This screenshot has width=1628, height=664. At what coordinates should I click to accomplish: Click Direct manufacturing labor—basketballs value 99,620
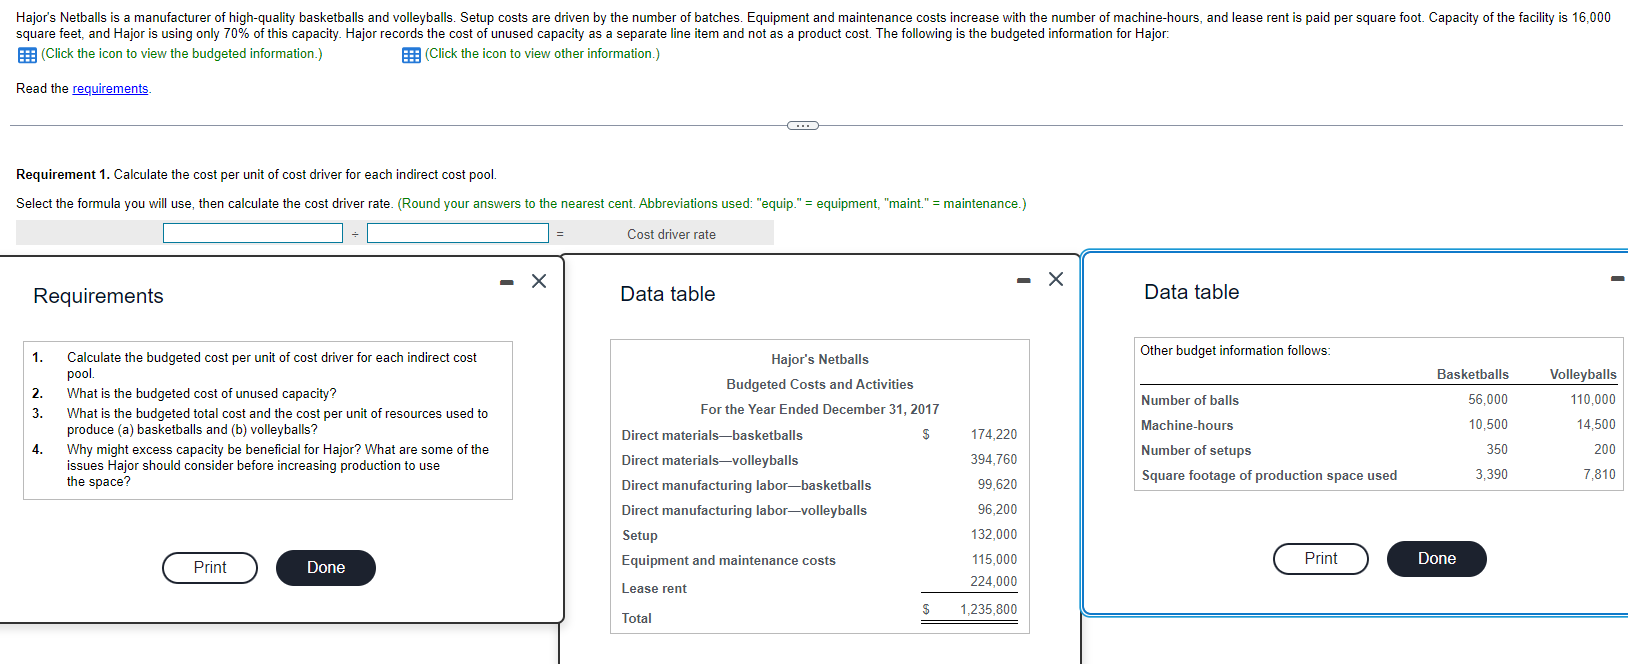pos(997,485)
